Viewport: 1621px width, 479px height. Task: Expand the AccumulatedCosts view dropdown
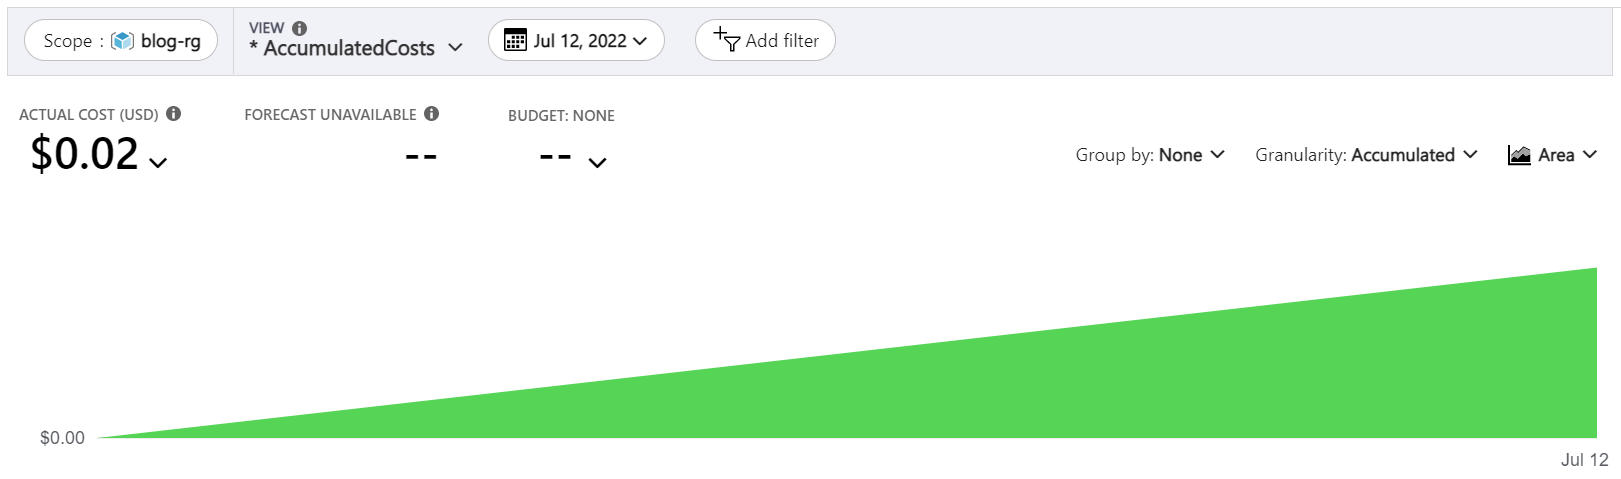pos(455,48)
